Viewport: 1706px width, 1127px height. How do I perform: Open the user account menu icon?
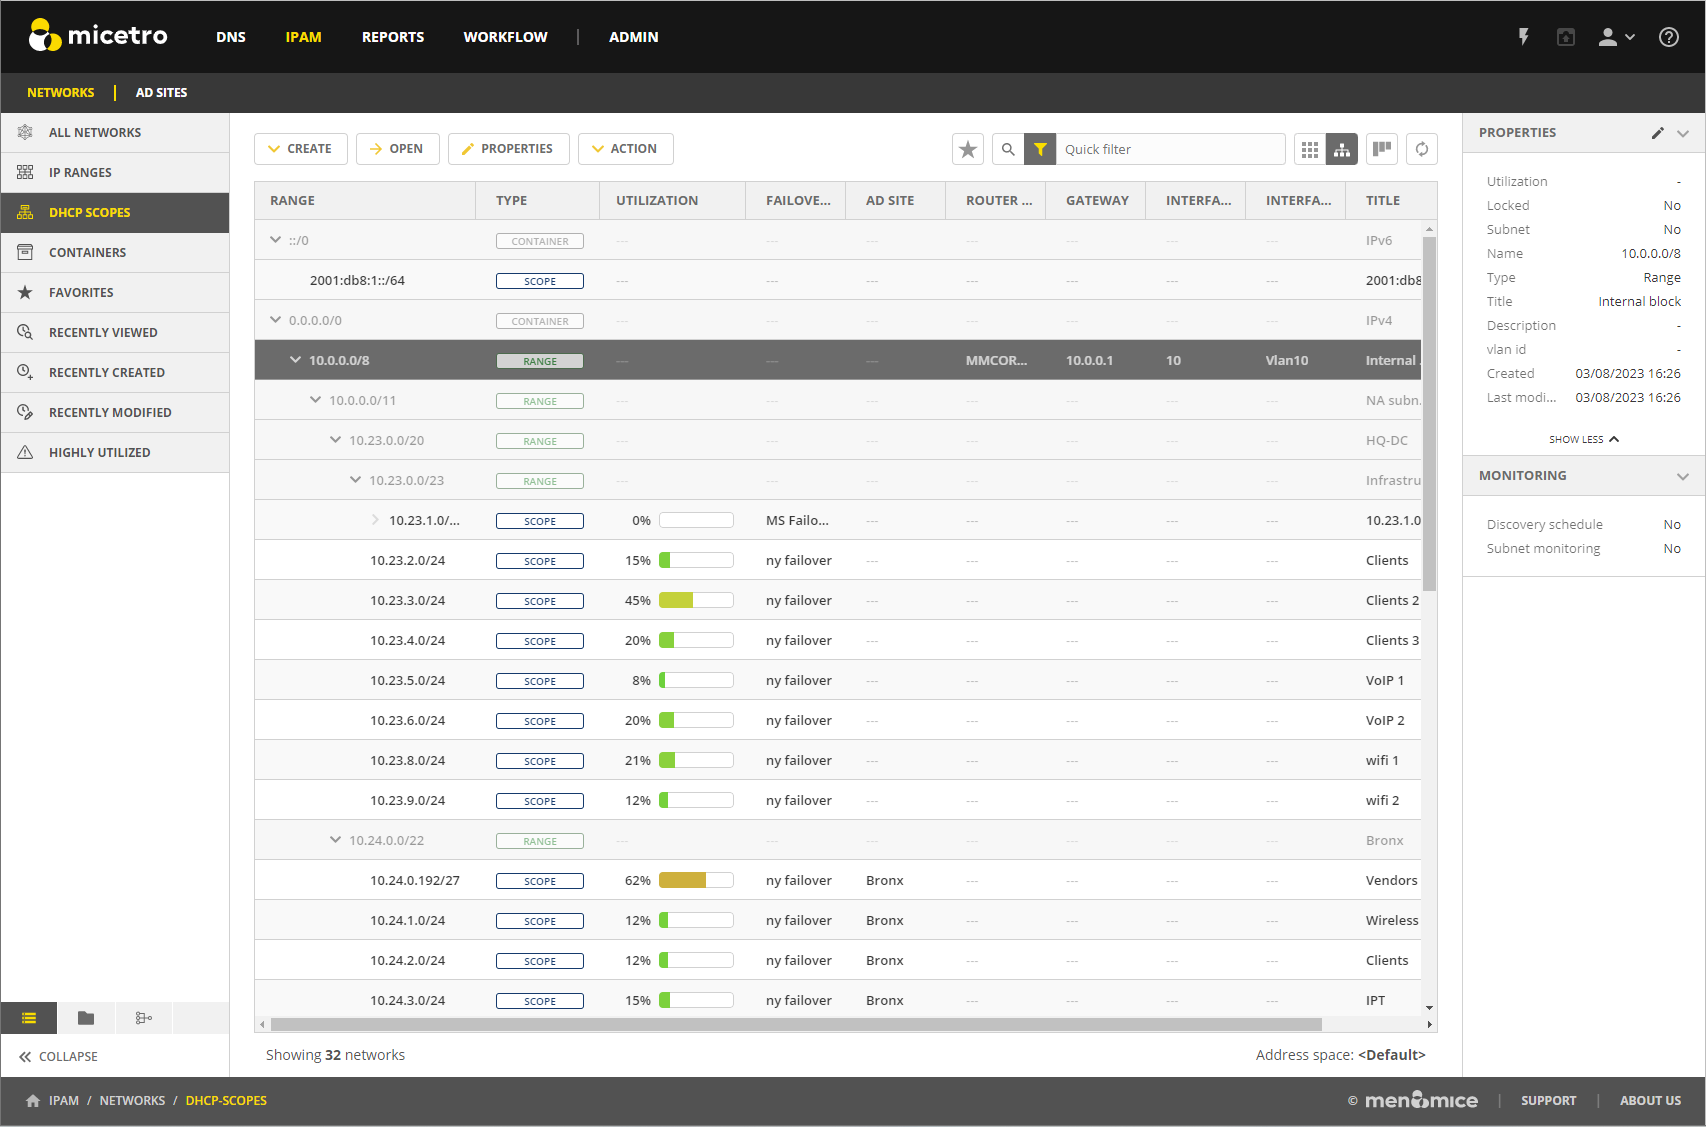[x=1616, y=37]
